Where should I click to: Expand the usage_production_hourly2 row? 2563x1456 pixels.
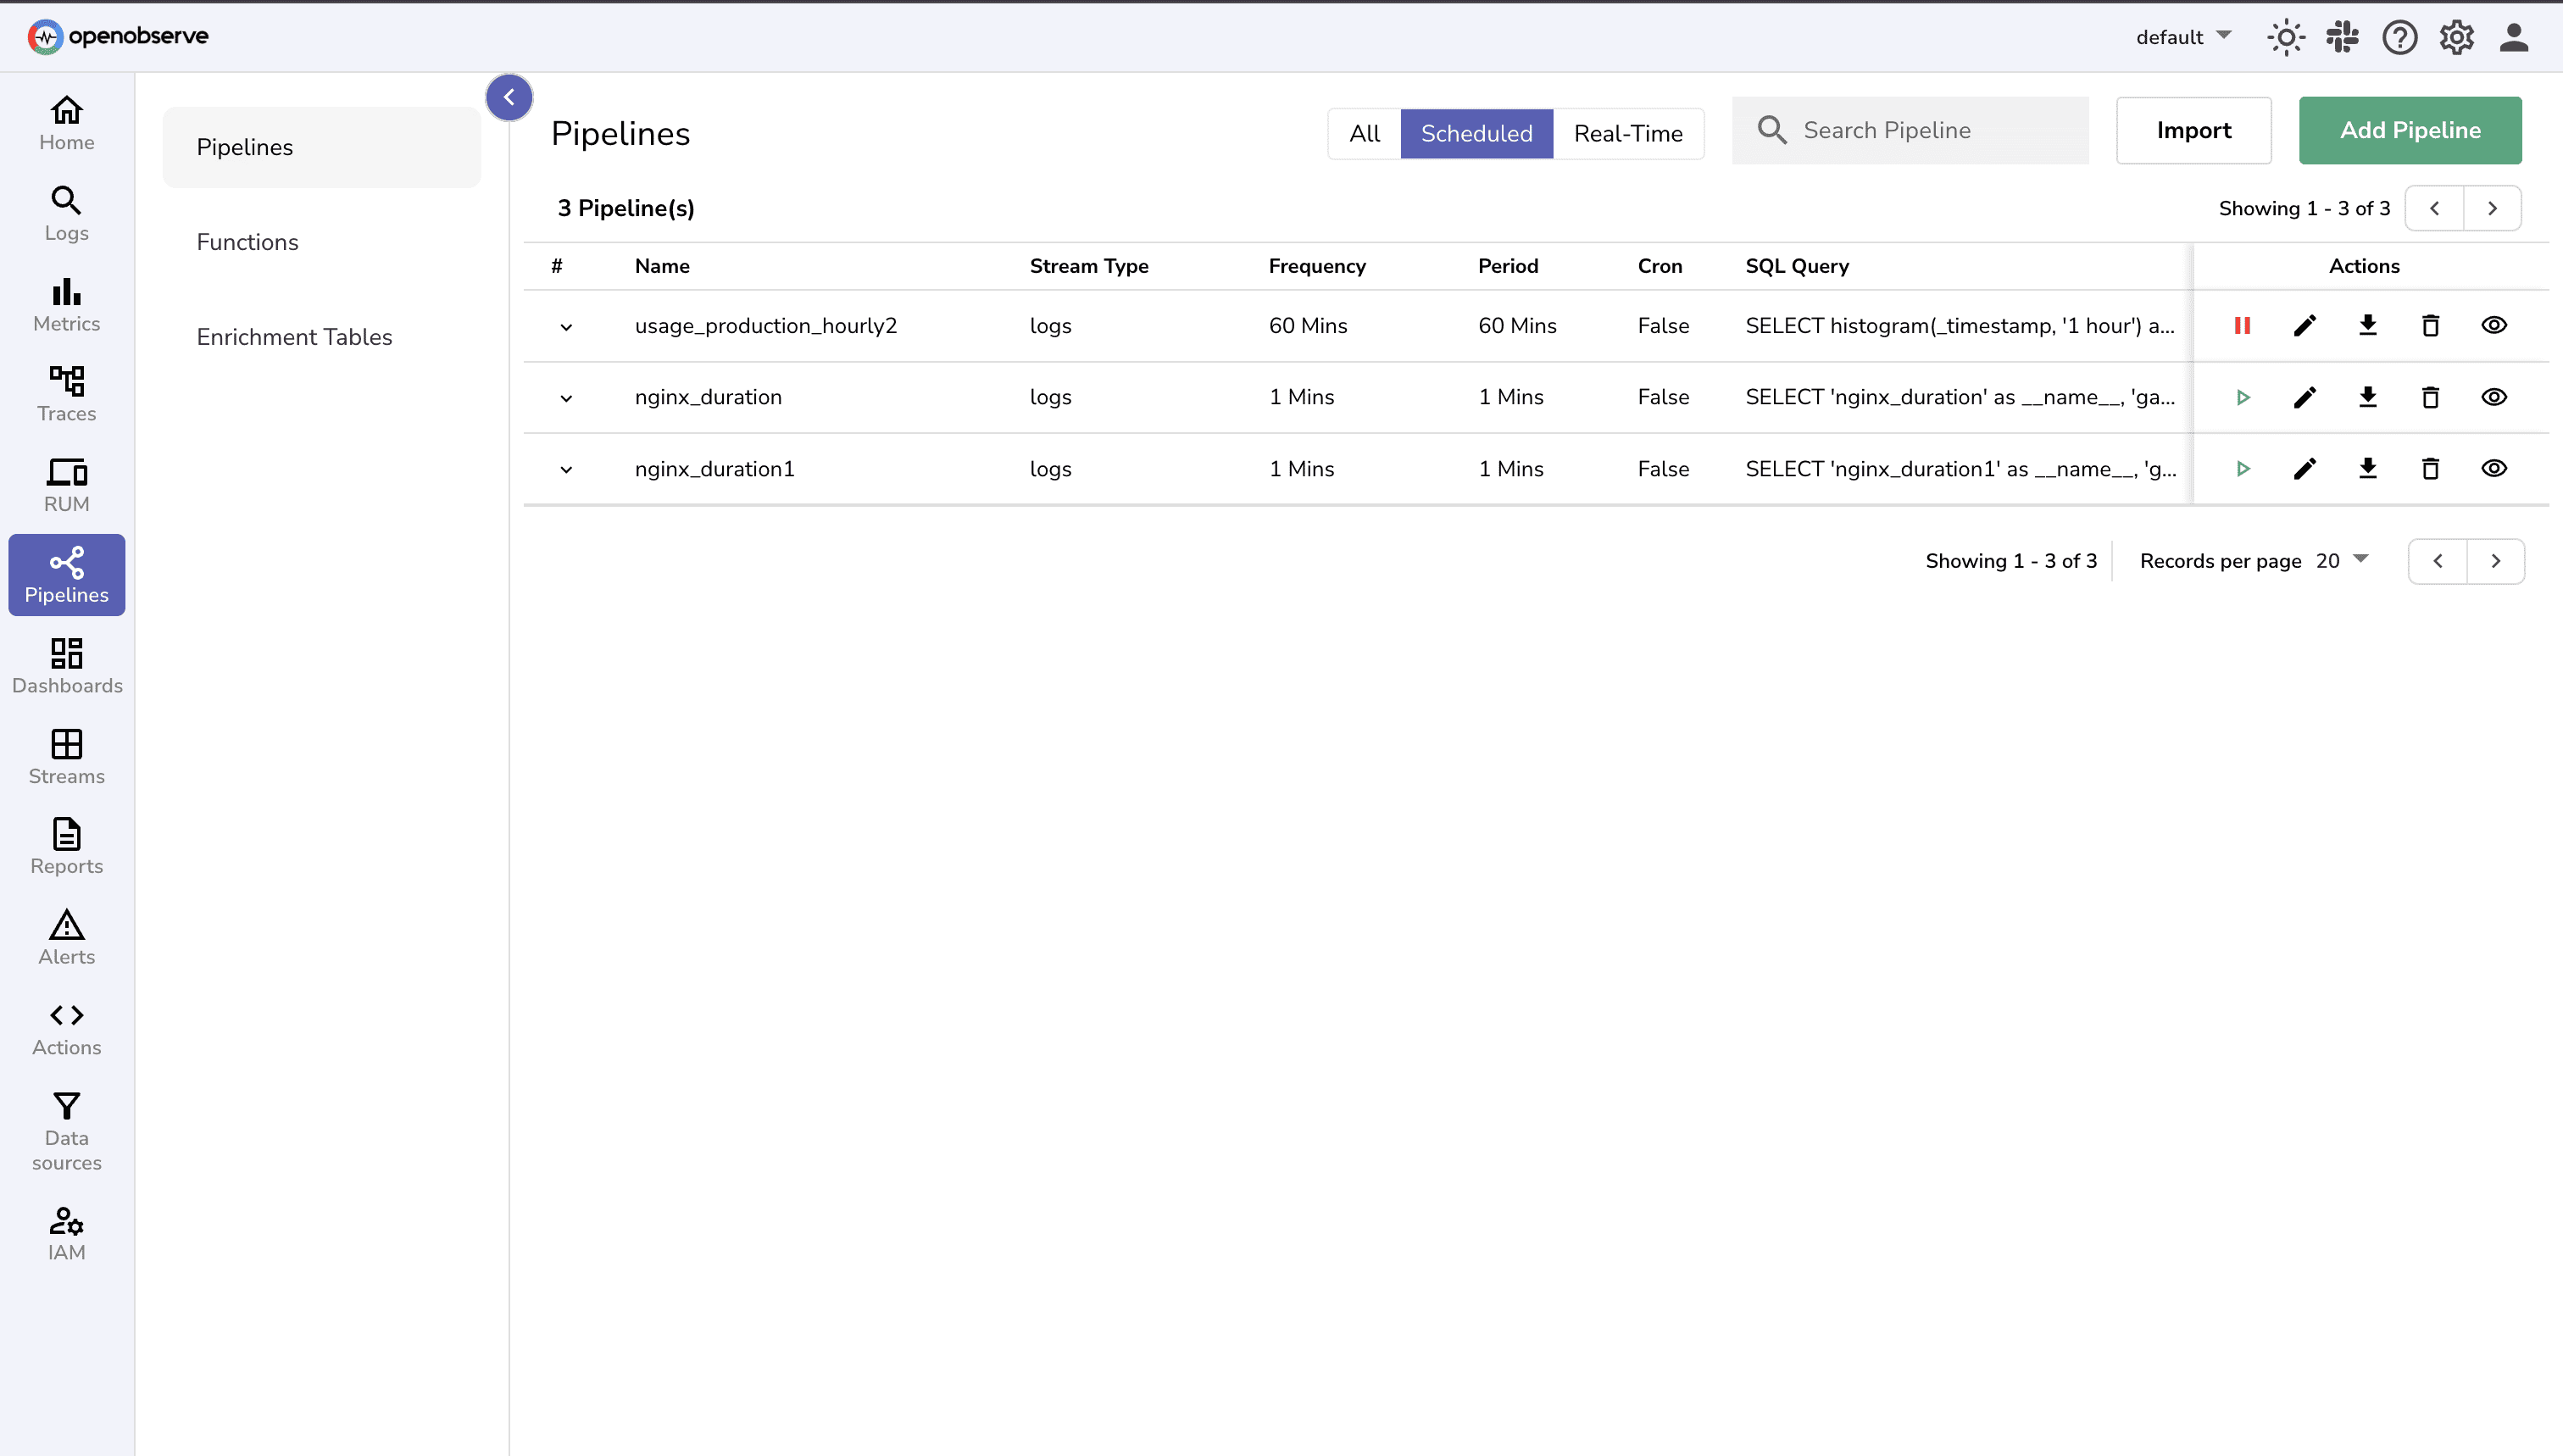tap(567, 327)
